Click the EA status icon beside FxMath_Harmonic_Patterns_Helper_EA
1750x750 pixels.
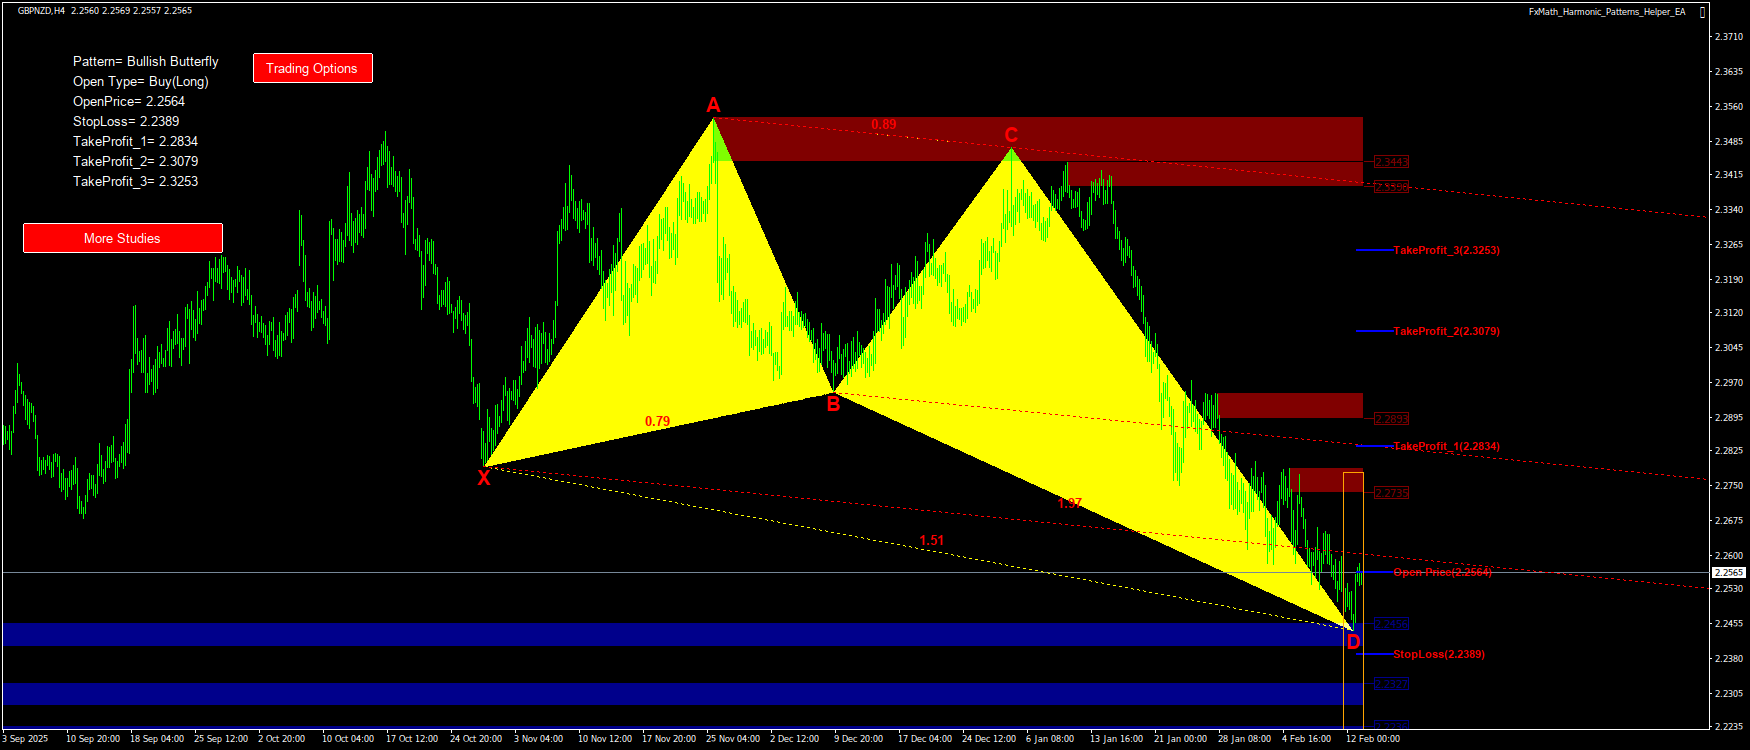pos(1702,12)
